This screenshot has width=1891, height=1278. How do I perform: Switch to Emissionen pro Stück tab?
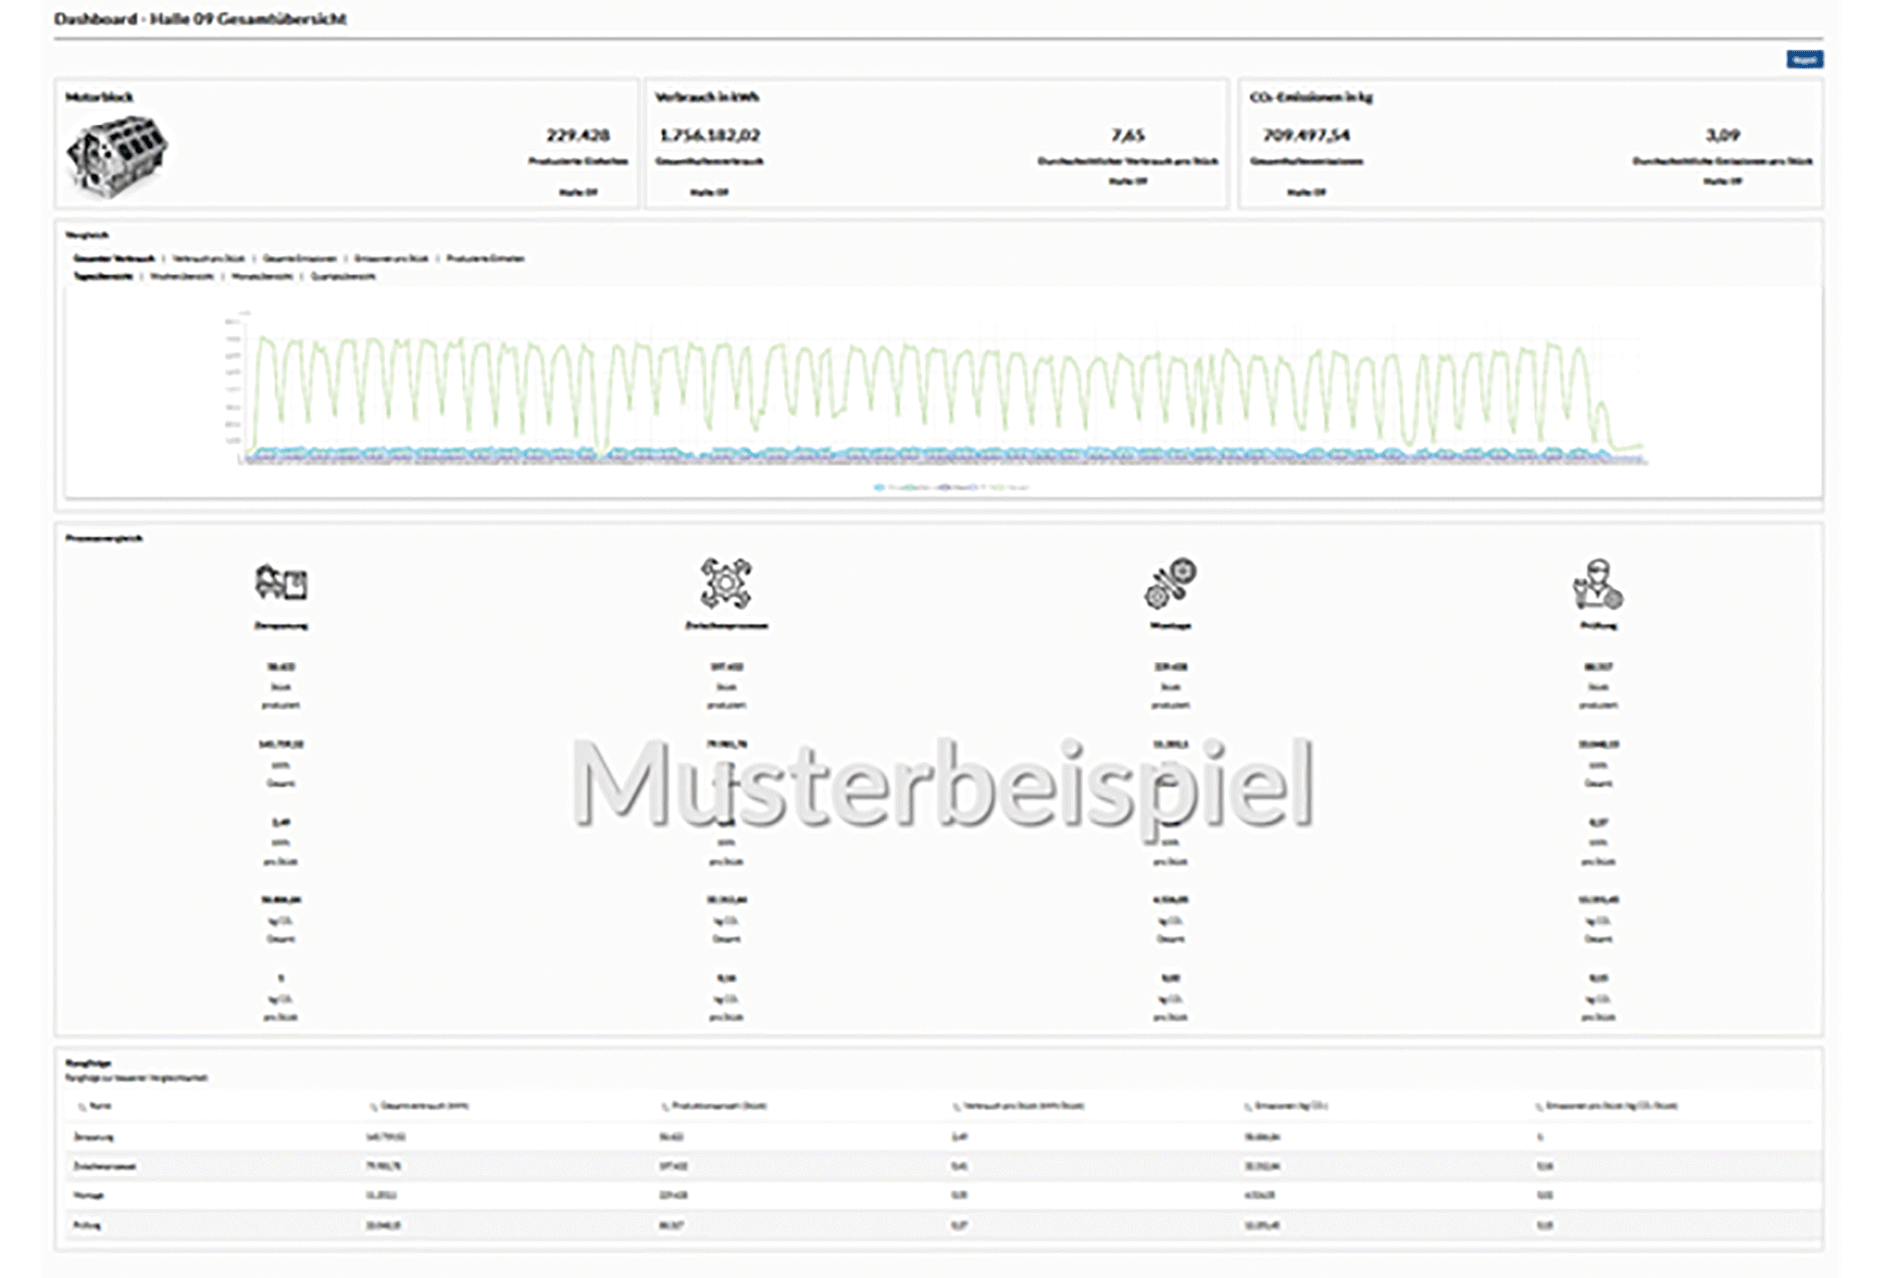pos(391,259)
